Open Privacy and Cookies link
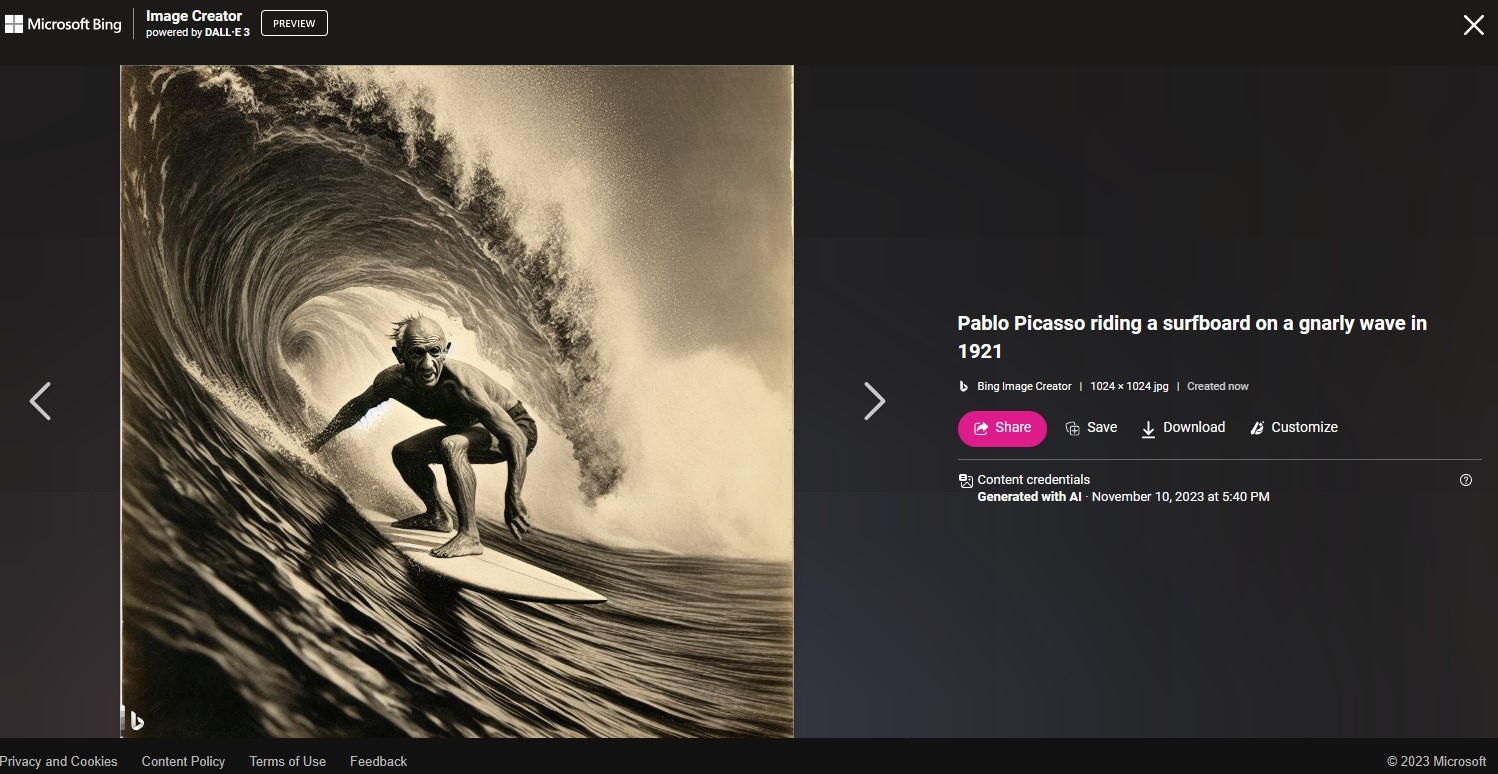This screenshot has height=774, width=1498. [x=59, y=761]
